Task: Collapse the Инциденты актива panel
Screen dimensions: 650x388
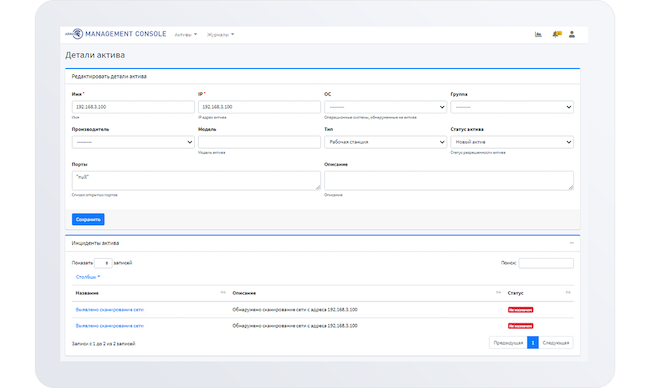Action: 572,243
